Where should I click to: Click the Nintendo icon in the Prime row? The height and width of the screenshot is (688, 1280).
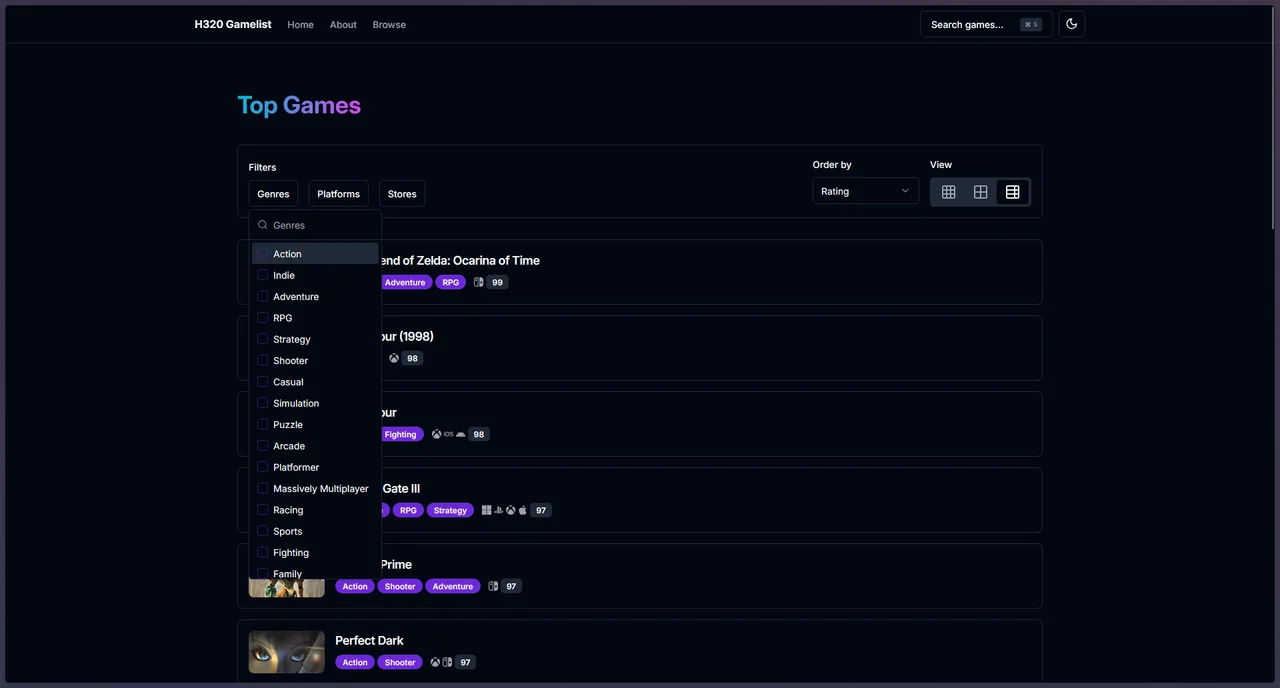tap(493, 586)
